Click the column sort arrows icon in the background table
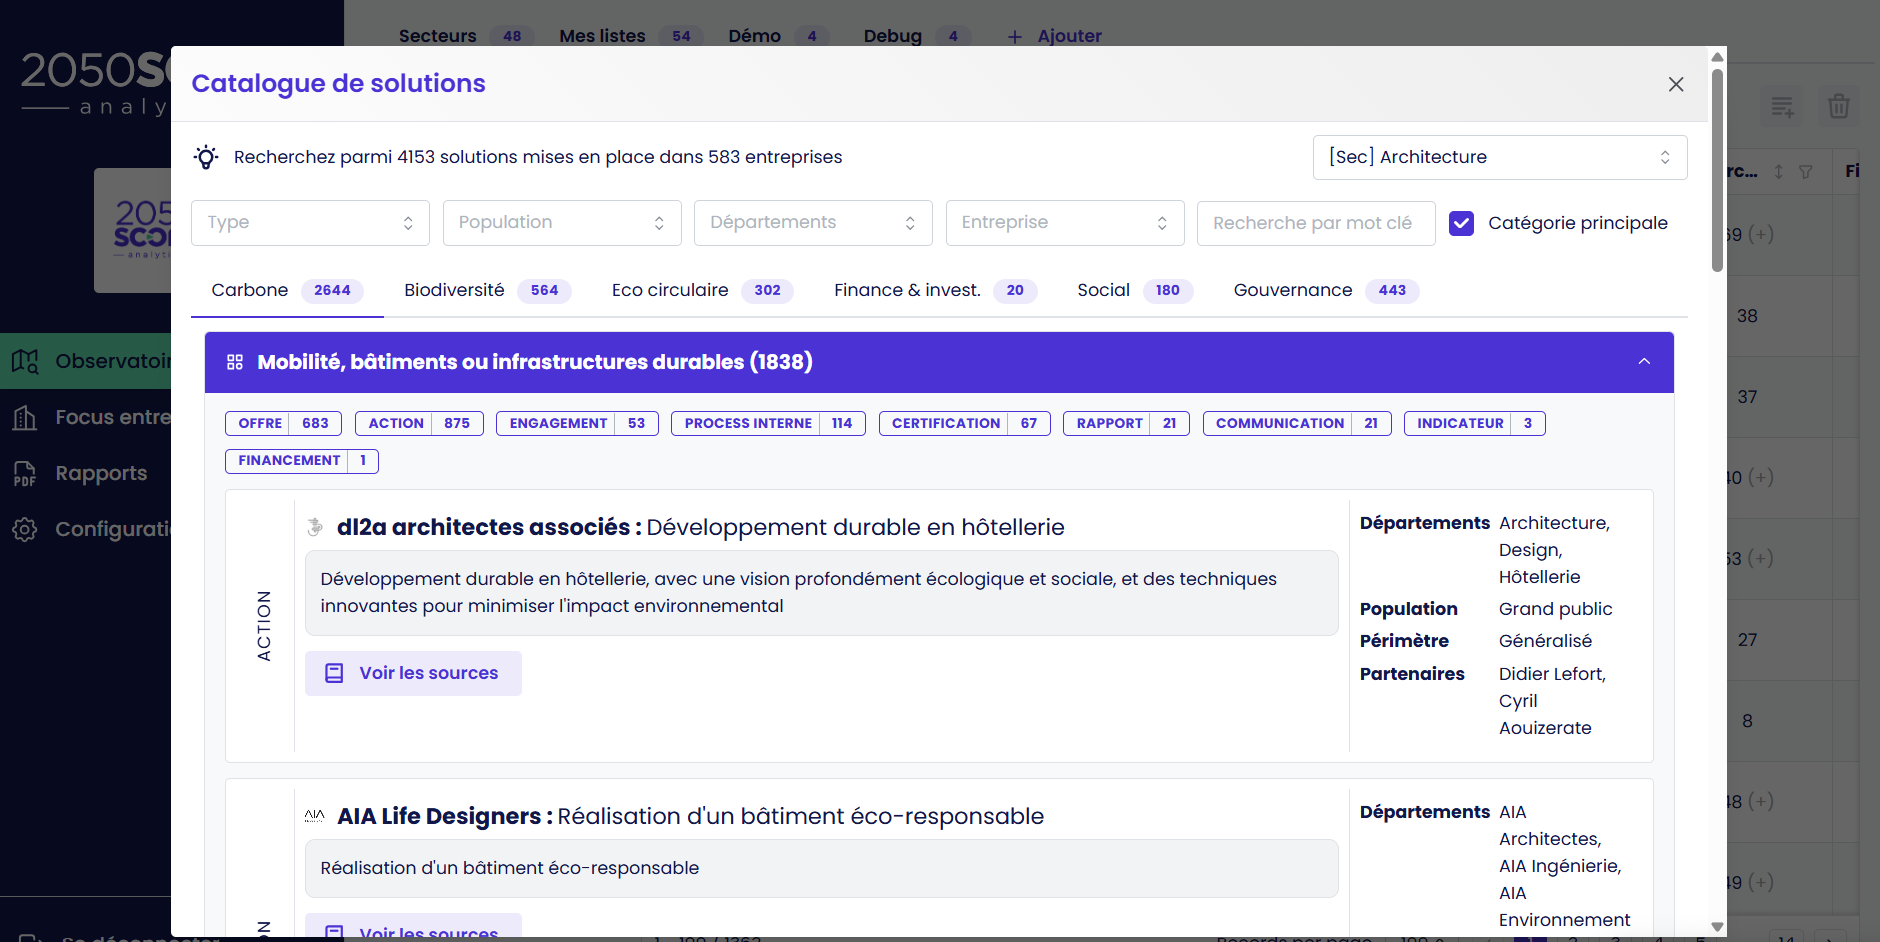This screenshot has width=1880, height=942. pos(1778,171)
